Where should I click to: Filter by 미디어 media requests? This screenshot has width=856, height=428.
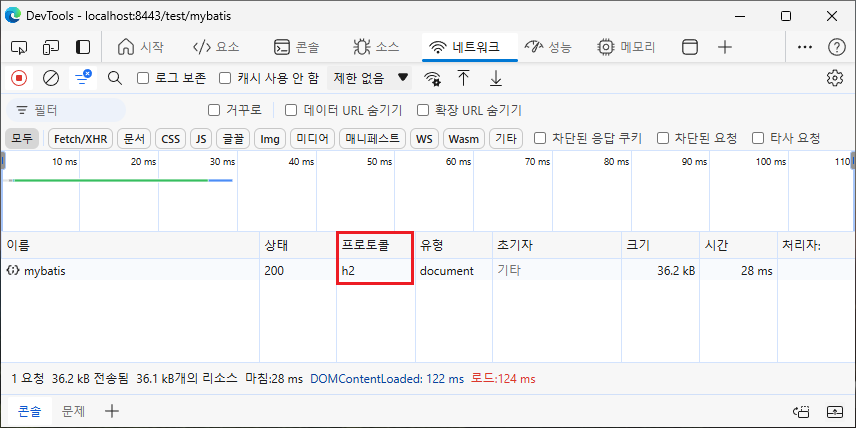312,139
